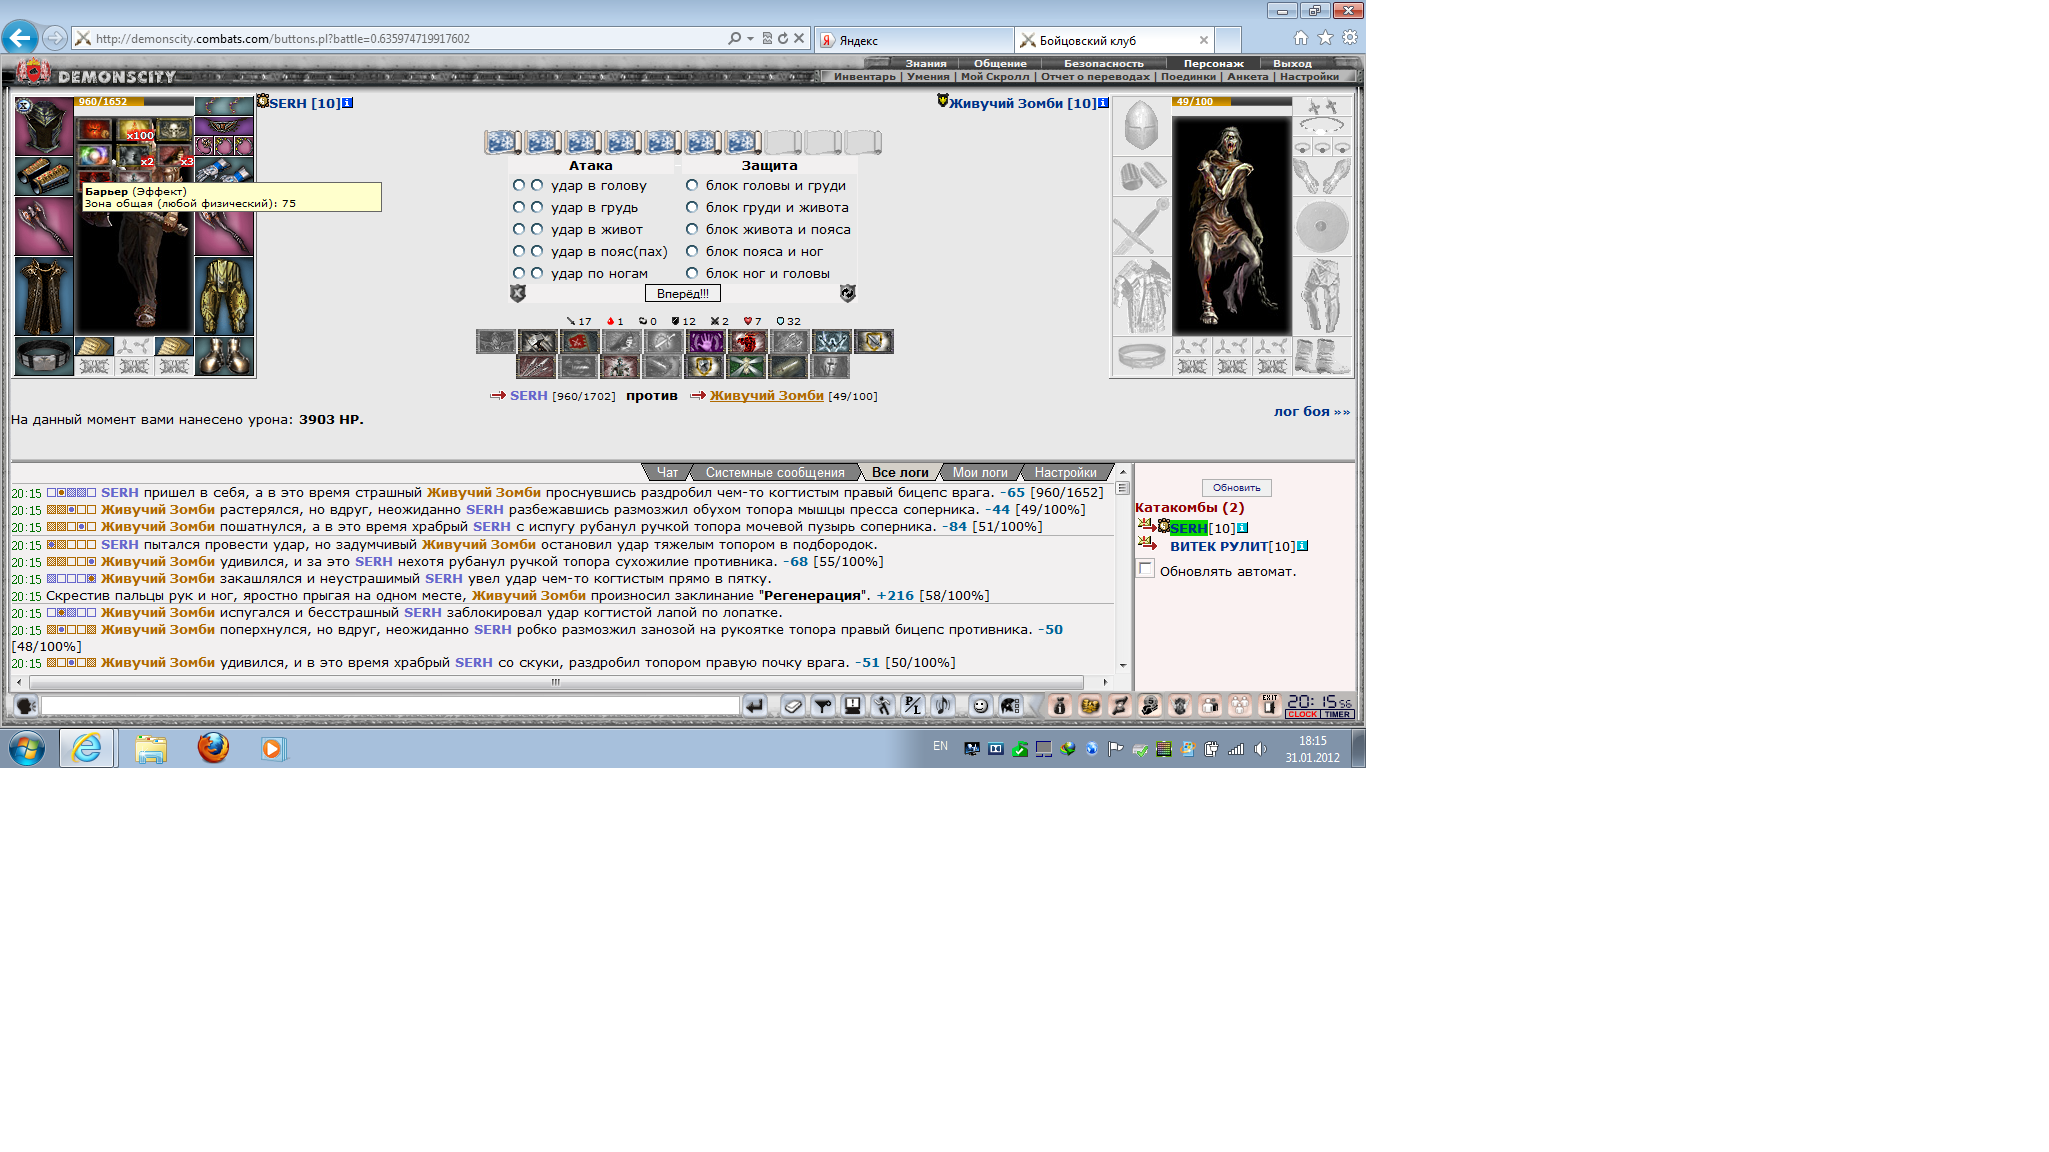Open Firefox from the taskbar
Screen dimensions: 2049x1152
click(213, 748)
